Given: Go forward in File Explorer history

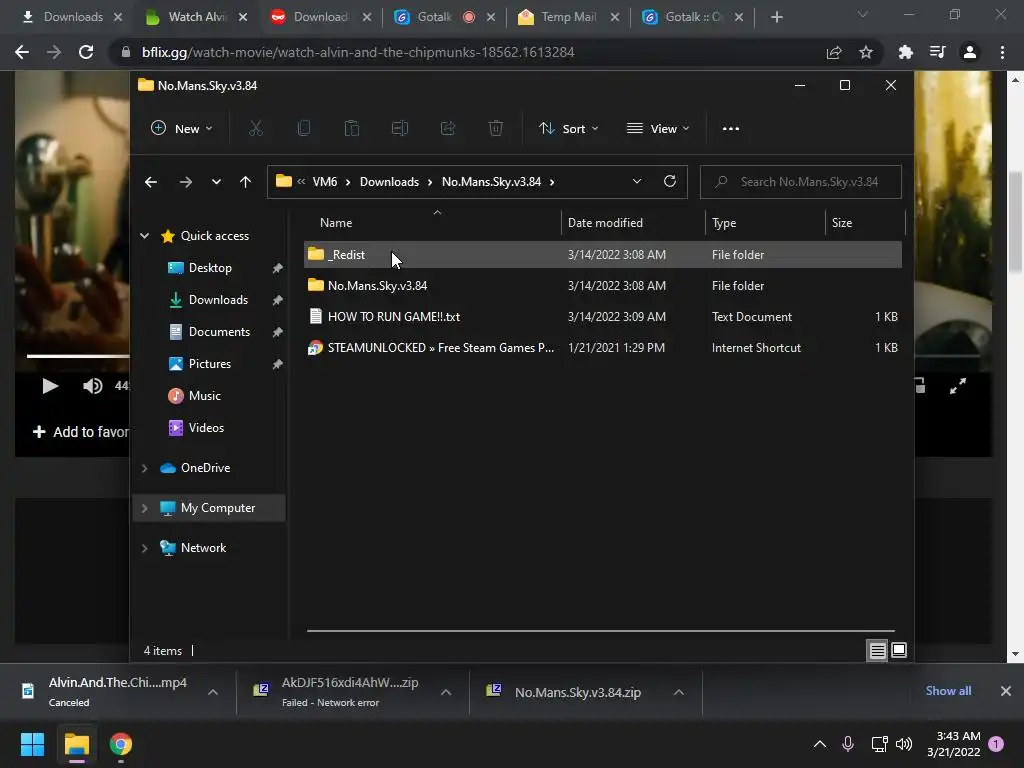Looking at the screenshot, I should pos(185,182).
